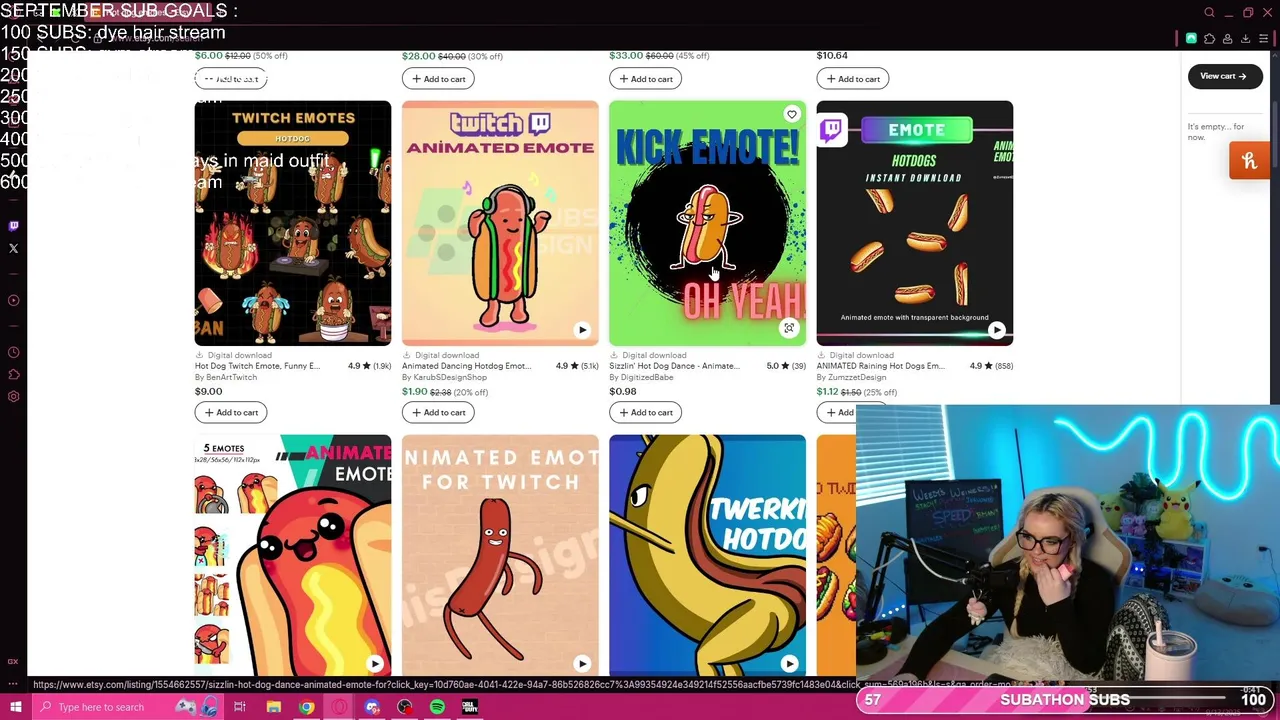This screenshot has width=1280, height=720.
Task: Open the downloads icon in toolbar
Action: (1245, 39)
